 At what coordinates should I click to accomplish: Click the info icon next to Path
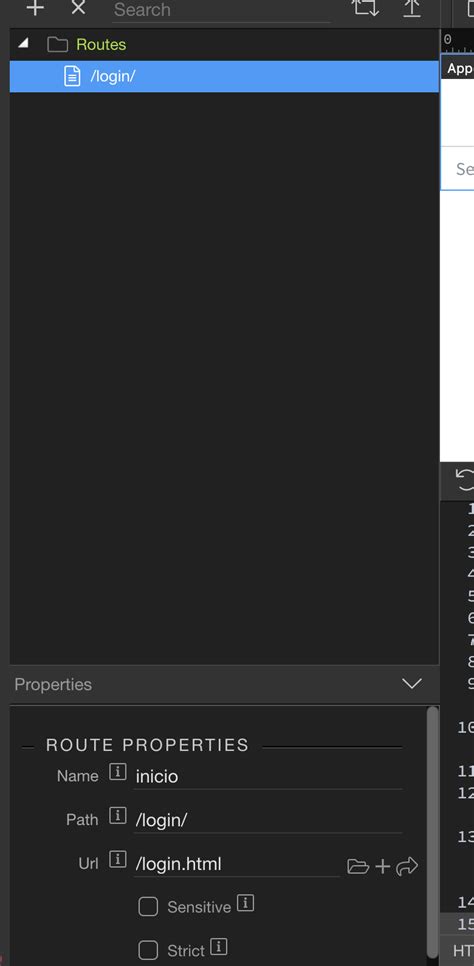point(118,816)
